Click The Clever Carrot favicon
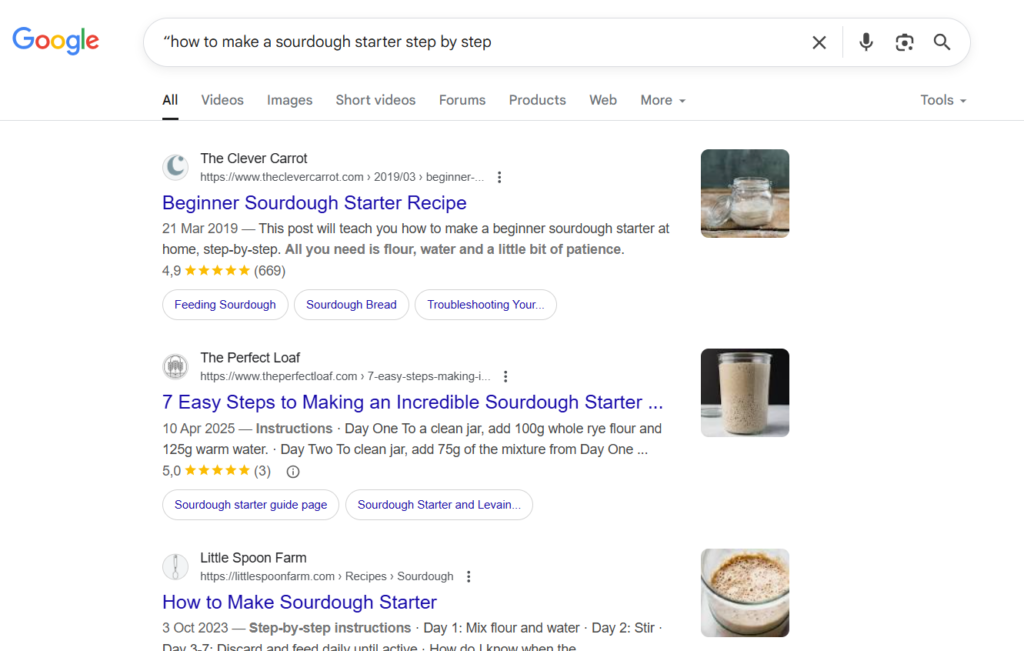Screen dimensions: 1024x651 pos(176,167)
